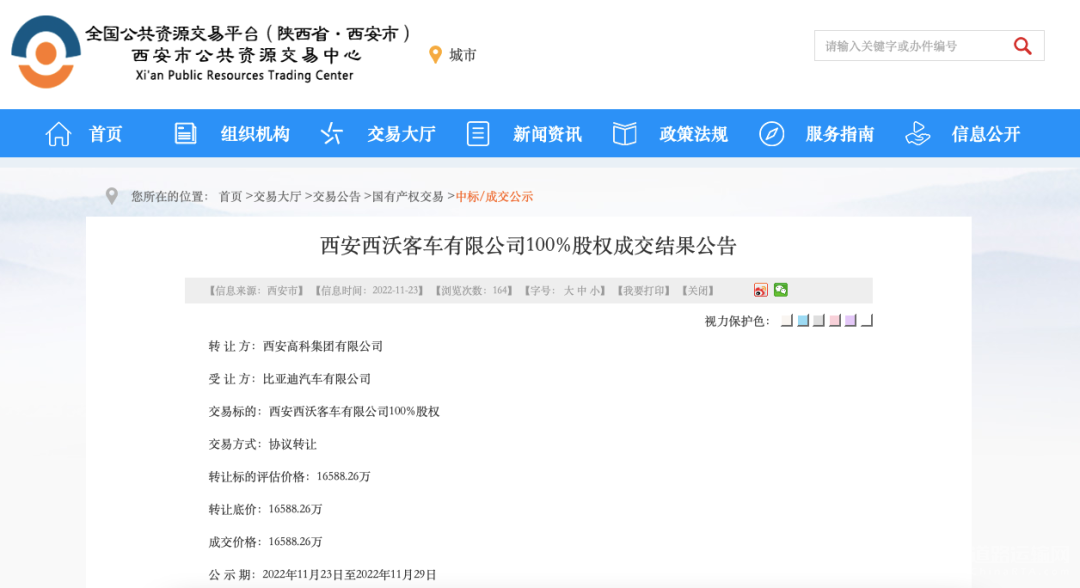Click the 信息公开 hand icon
The width and height of the screenshot is (1080, 588).
coord(917,134)
